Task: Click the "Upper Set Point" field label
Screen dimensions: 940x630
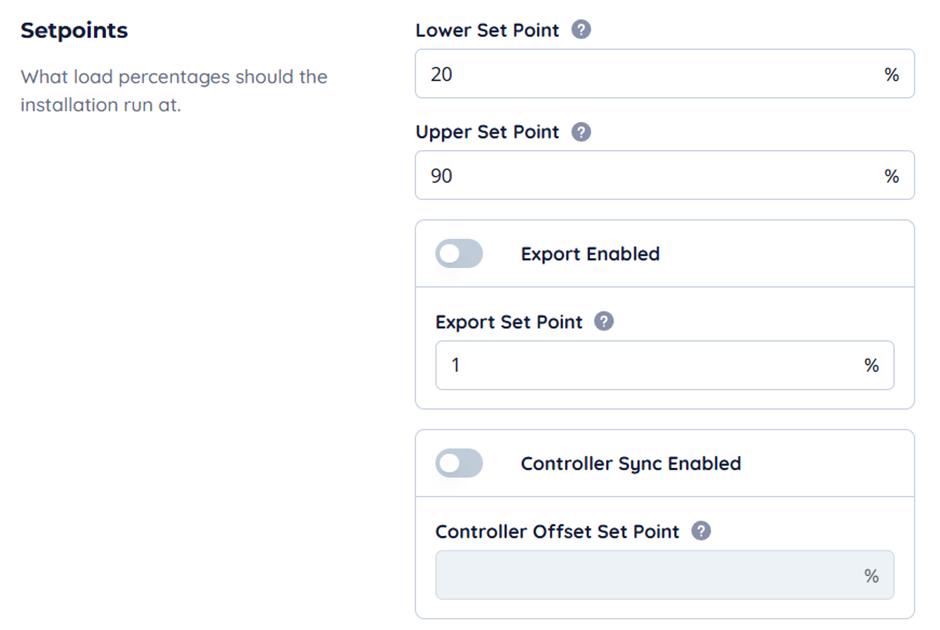Action: pos(487,132)
